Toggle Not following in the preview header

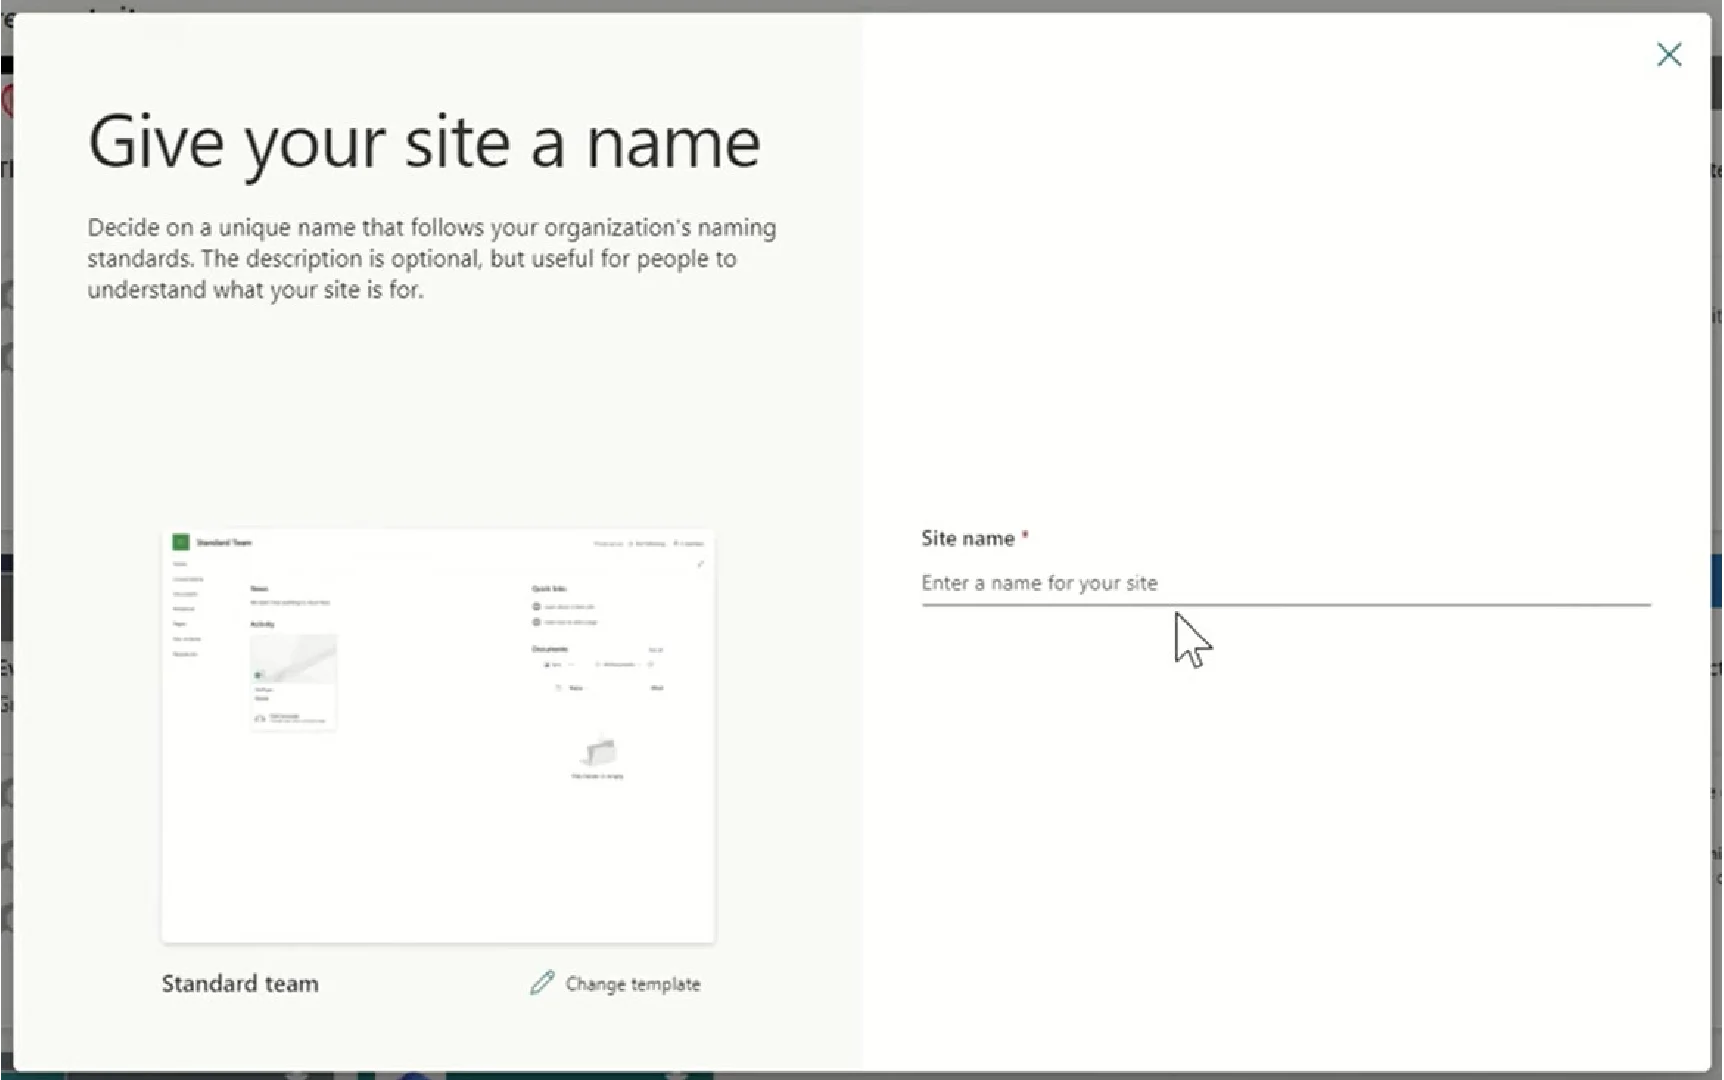647,543
